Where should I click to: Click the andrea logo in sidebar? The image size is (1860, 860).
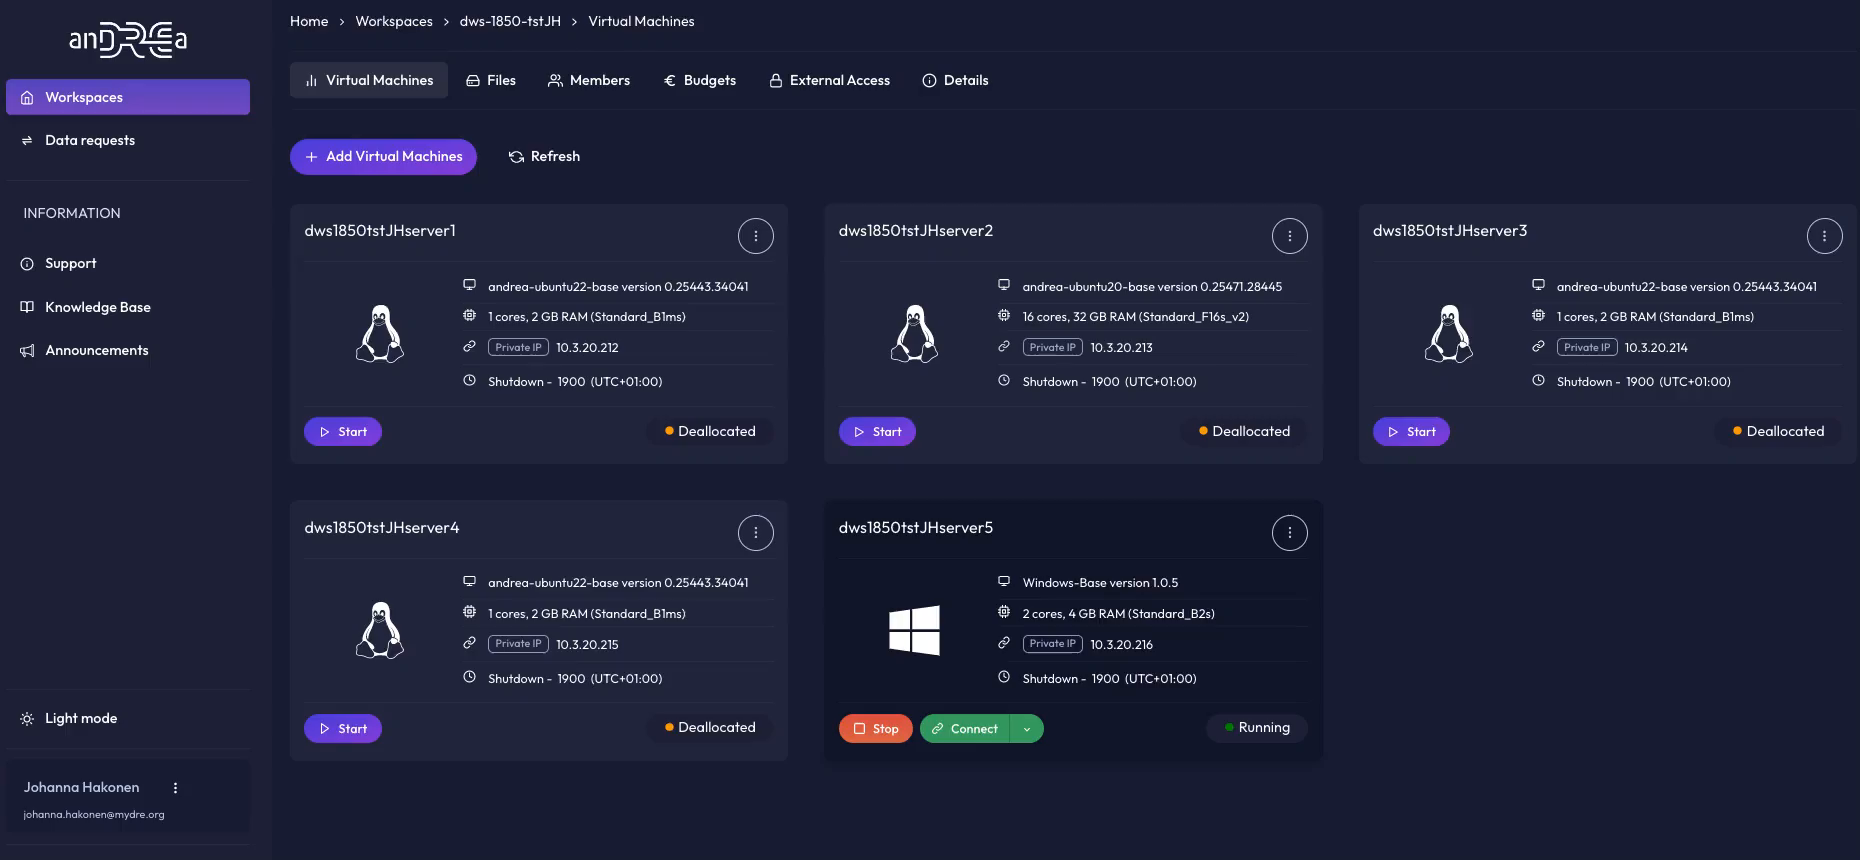(x=128, y=40)
